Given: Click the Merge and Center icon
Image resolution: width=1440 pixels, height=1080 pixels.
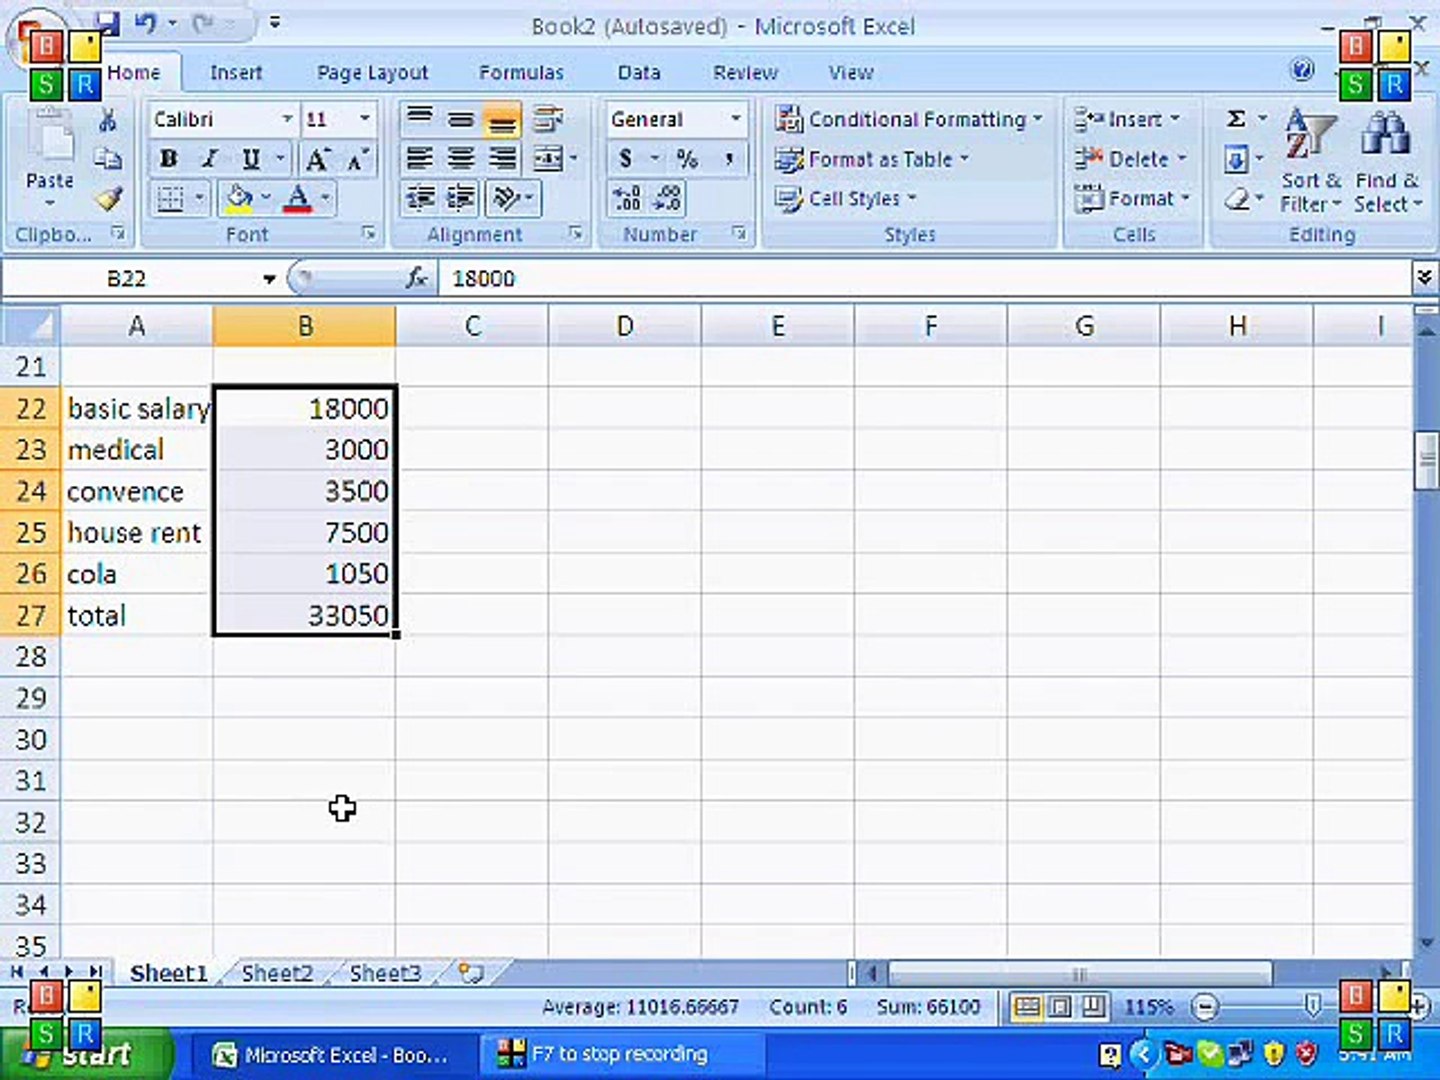Looking at the screenshot, I should click(x=548, y=159).
